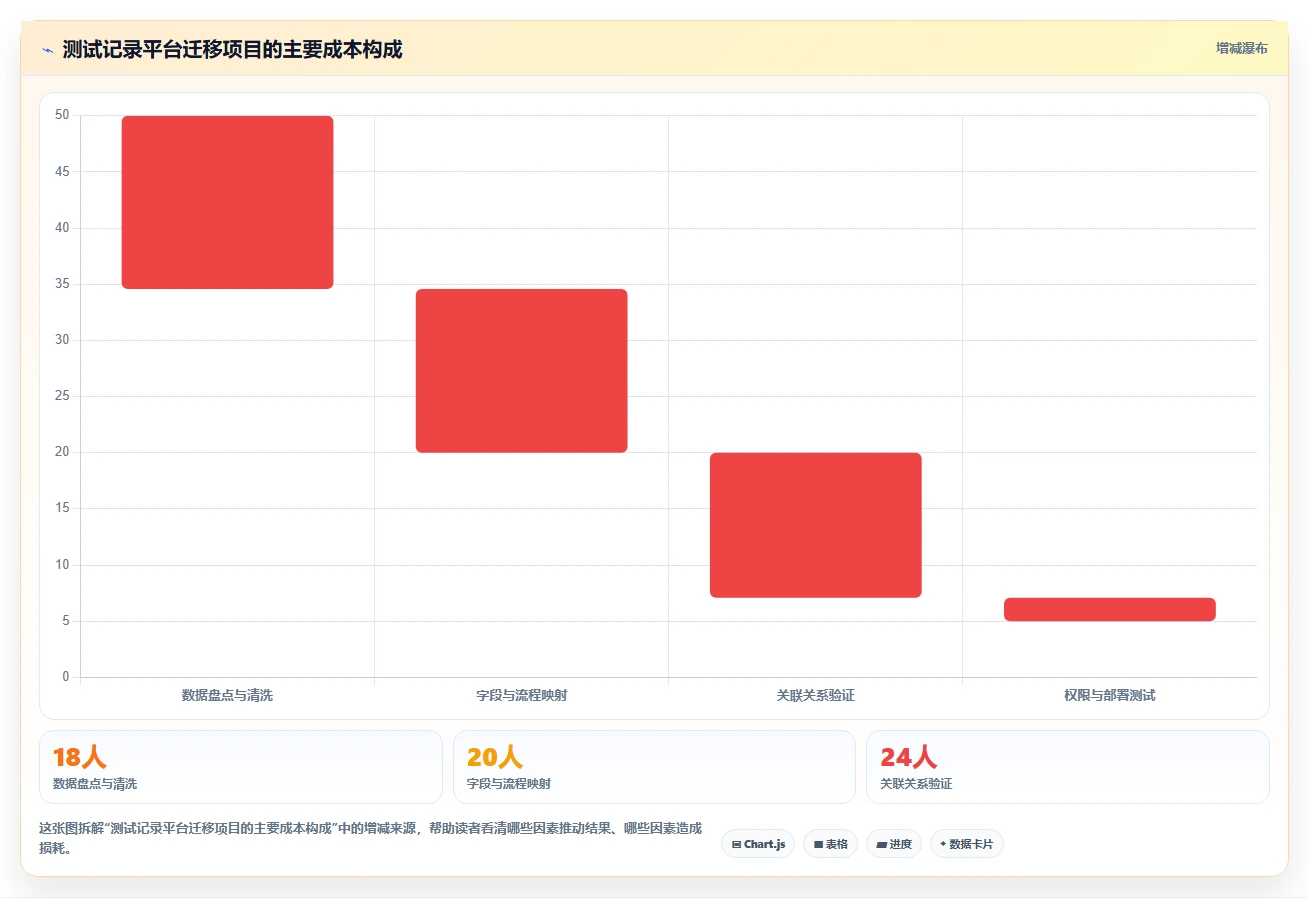Click the 数据卡片 tag
1309x898 pixels.
click(967, 844)
